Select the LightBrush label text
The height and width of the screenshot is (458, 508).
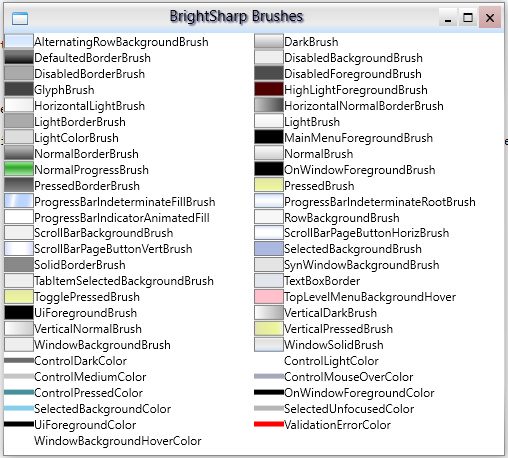point(312,122)
